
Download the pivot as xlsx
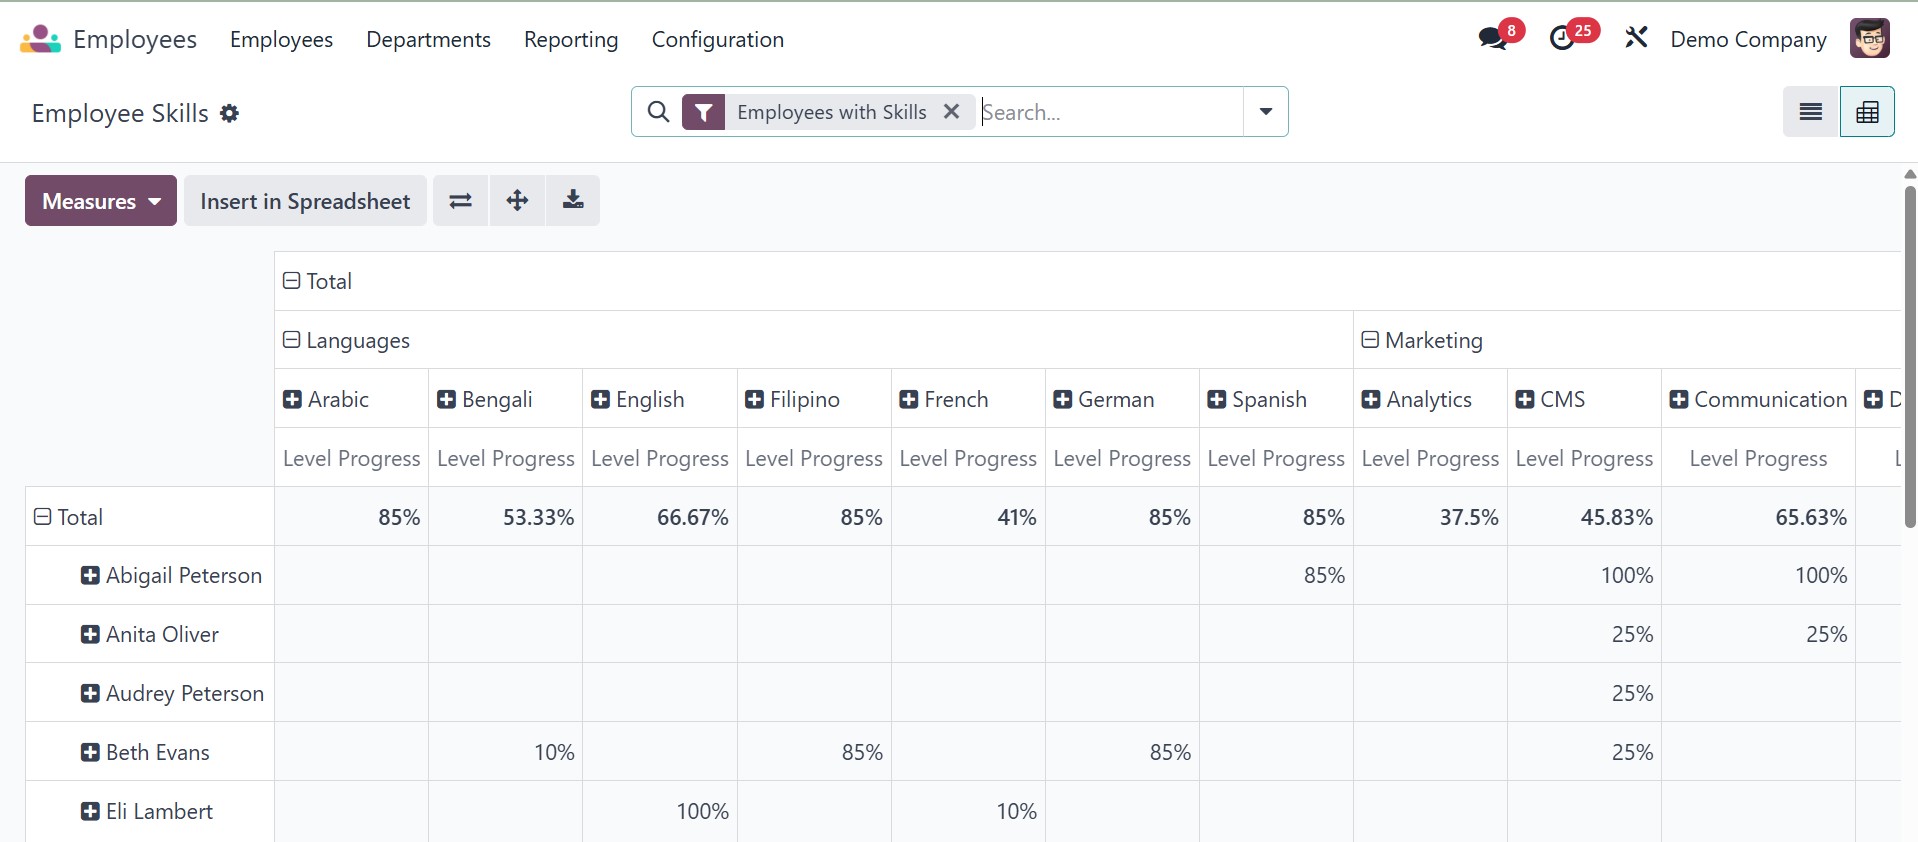[x=573, y=201]
